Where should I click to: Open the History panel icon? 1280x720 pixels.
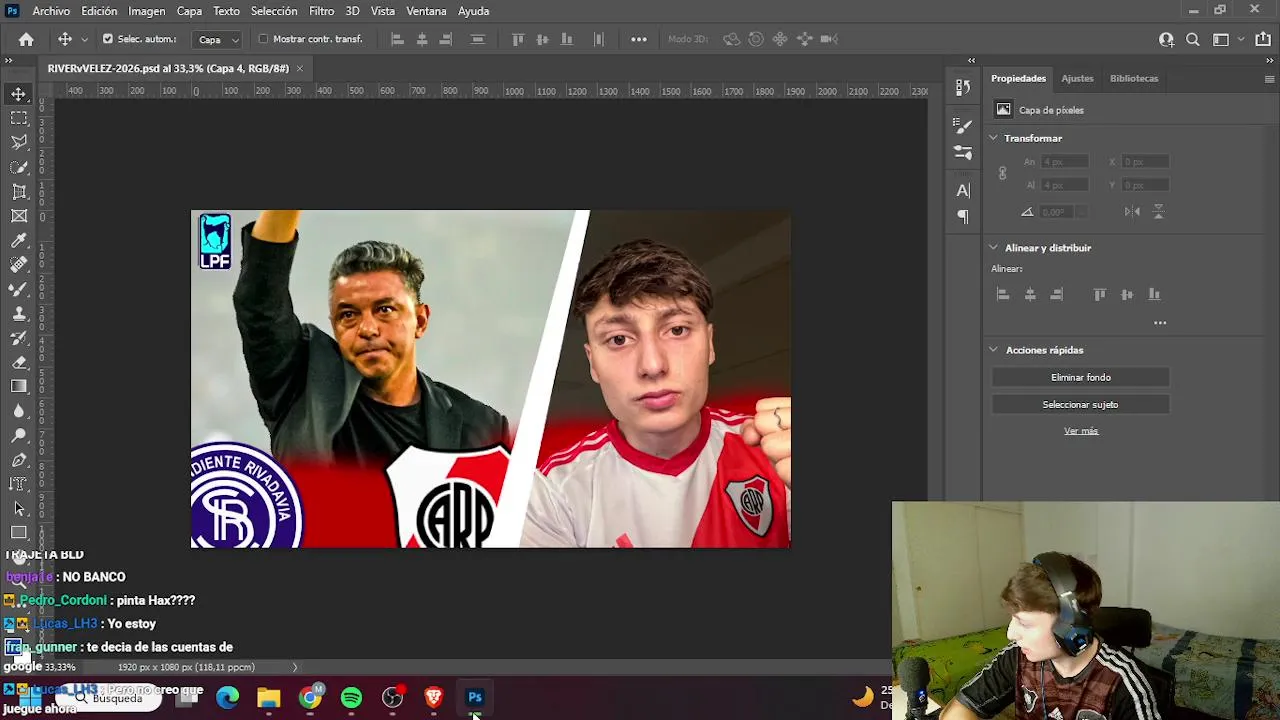(x=963, y=87)
